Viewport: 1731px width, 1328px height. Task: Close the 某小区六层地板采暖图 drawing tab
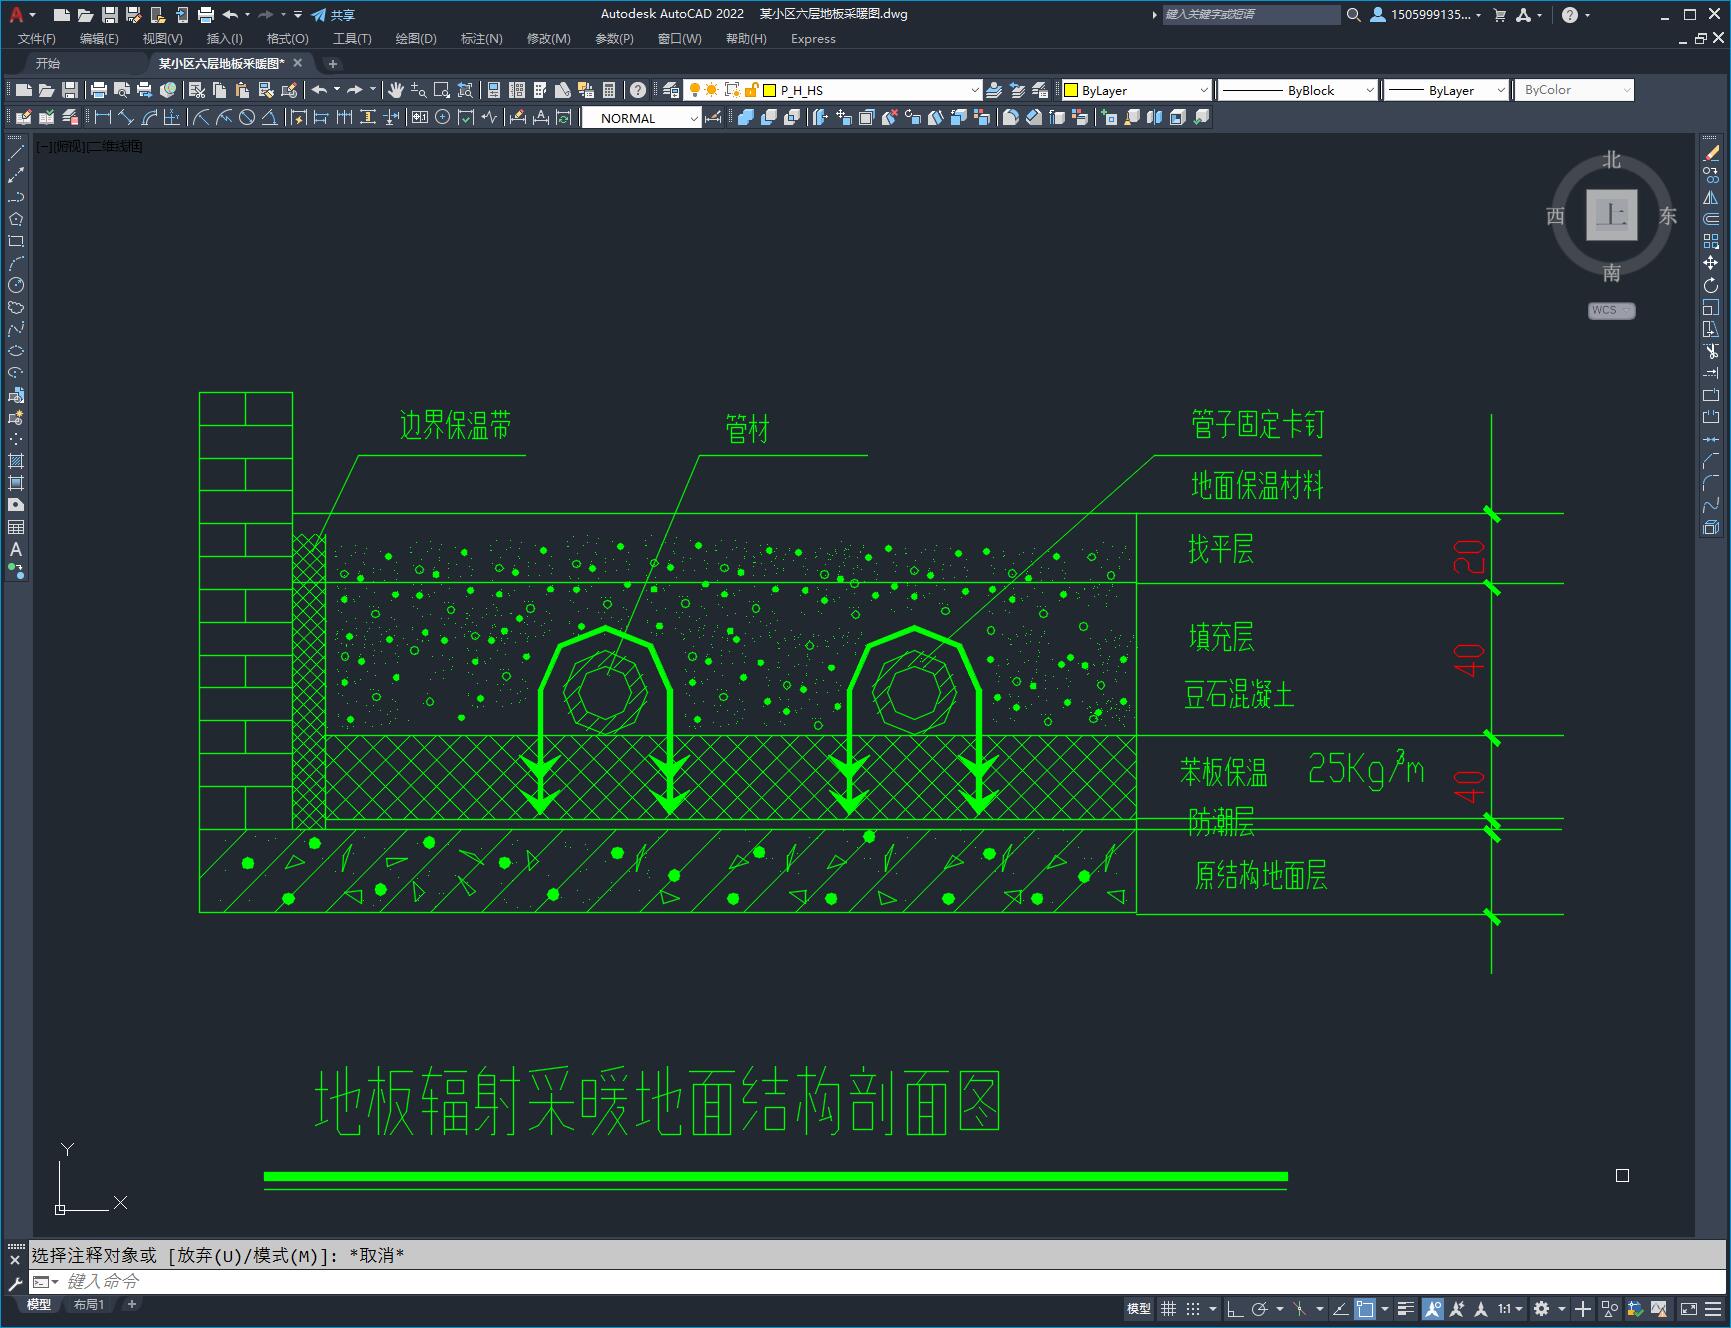(297, 63)
